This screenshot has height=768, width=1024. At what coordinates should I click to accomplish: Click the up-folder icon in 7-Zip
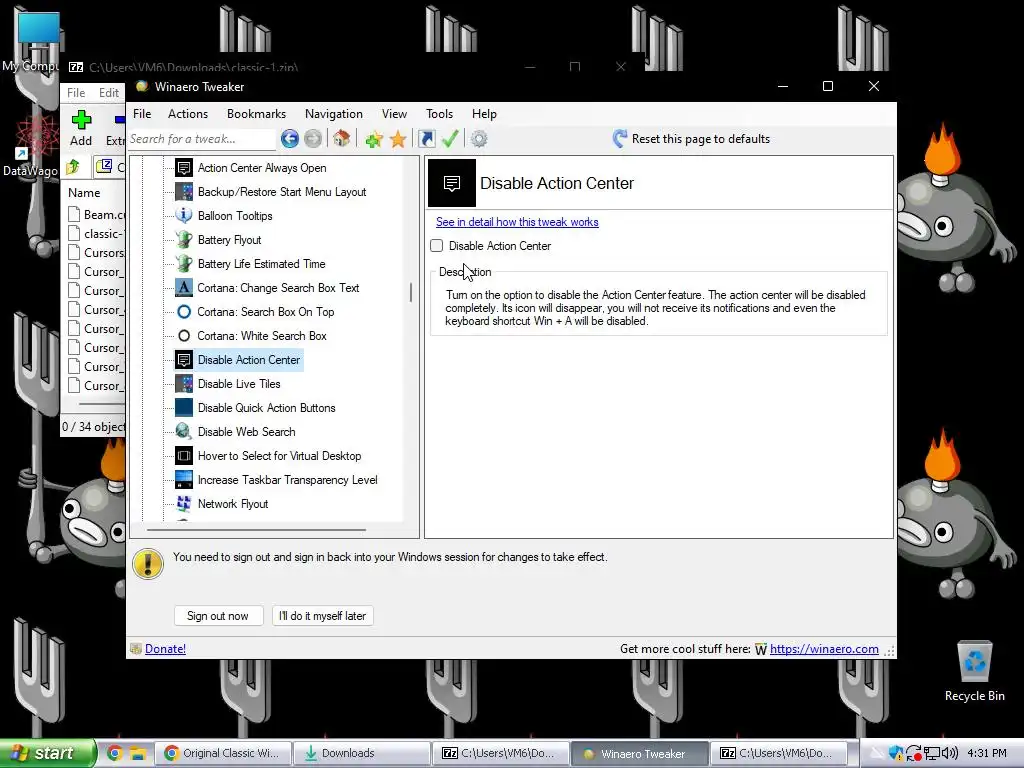[73, 167]
